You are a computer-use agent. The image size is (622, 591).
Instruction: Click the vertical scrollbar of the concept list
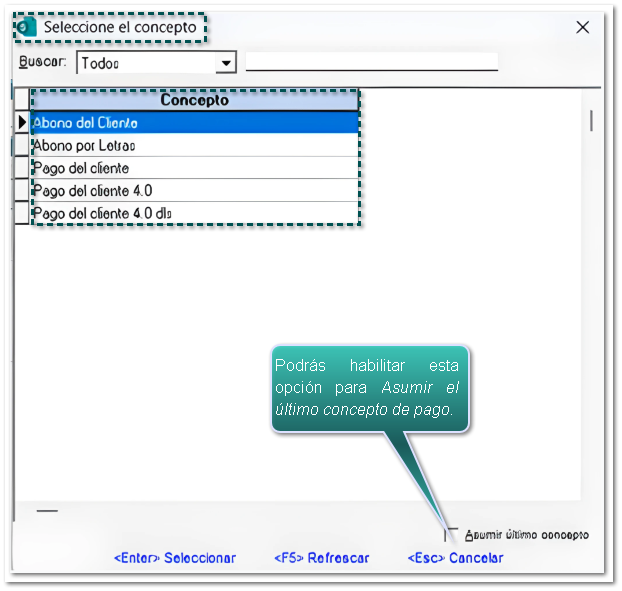591,121
